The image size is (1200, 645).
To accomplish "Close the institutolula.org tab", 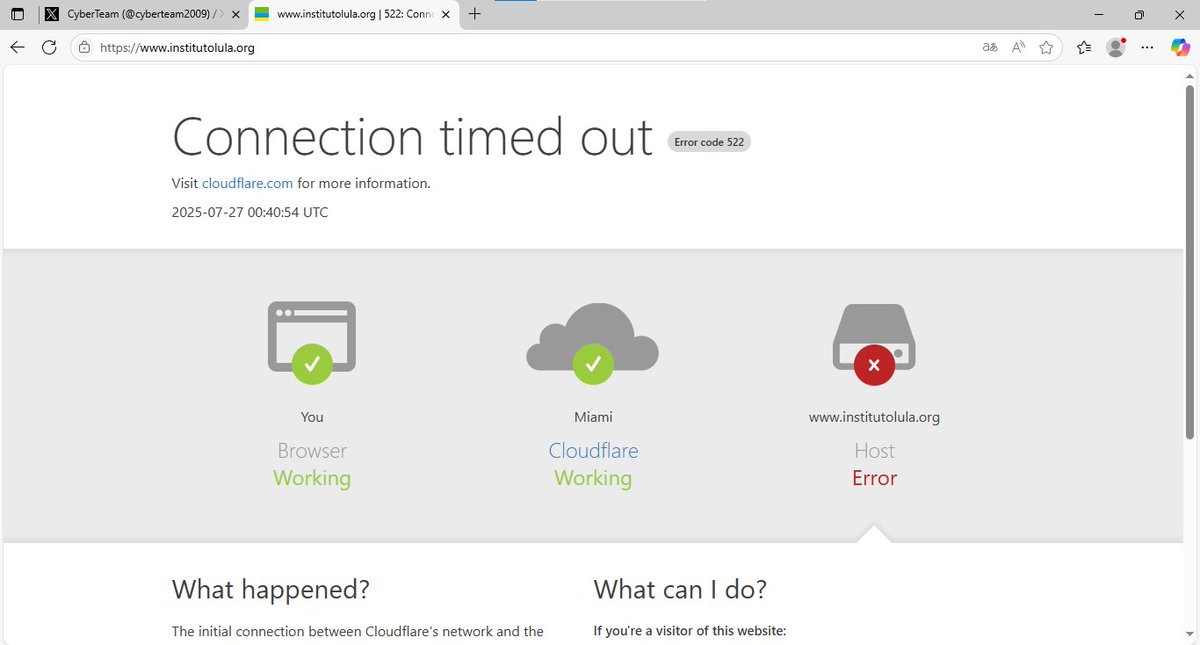I will point(446,15).
